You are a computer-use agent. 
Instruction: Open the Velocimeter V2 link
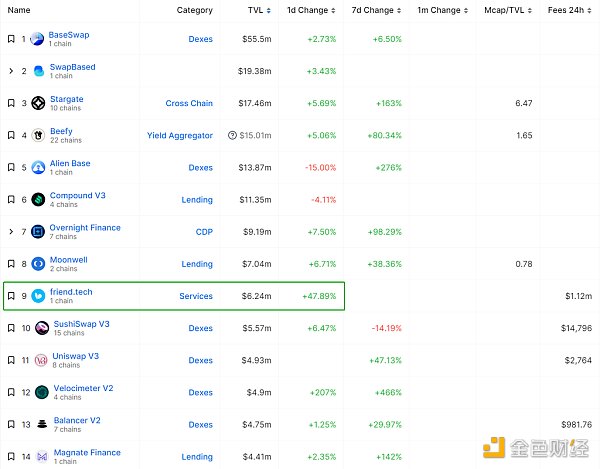point(83,388)
